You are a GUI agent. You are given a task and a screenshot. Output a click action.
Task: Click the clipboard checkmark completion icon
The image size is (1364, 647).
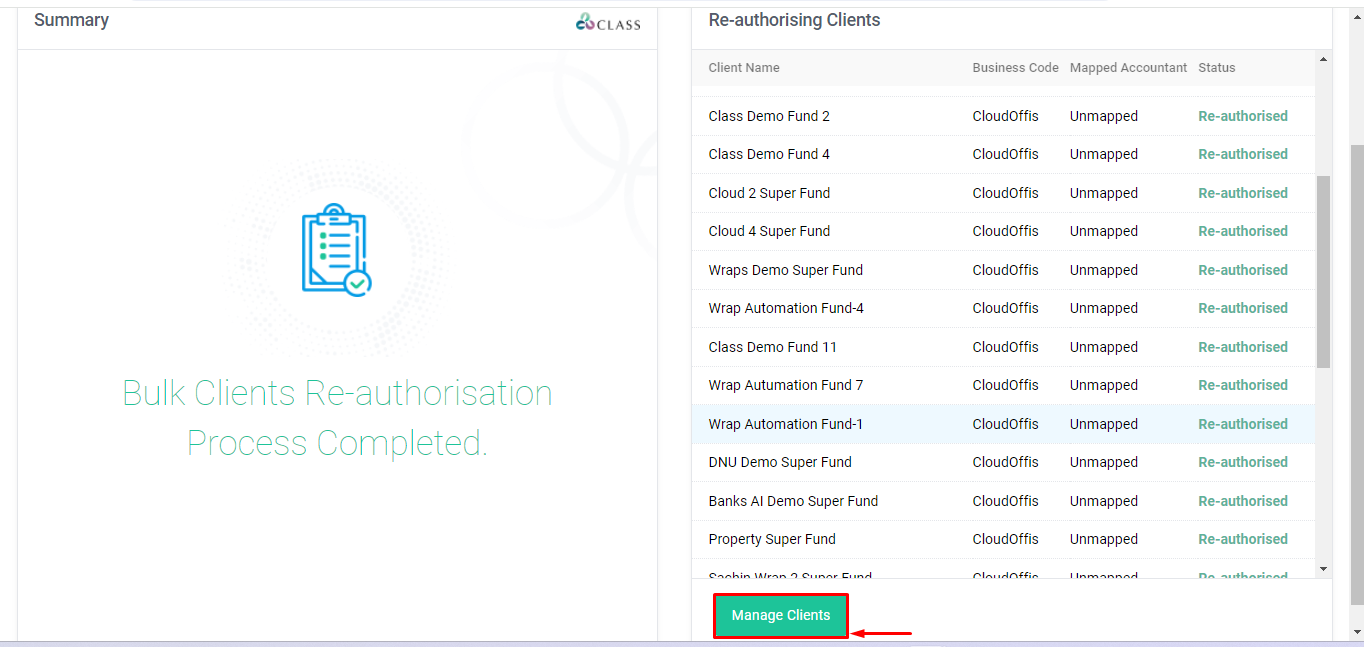(x=336, y=250)
